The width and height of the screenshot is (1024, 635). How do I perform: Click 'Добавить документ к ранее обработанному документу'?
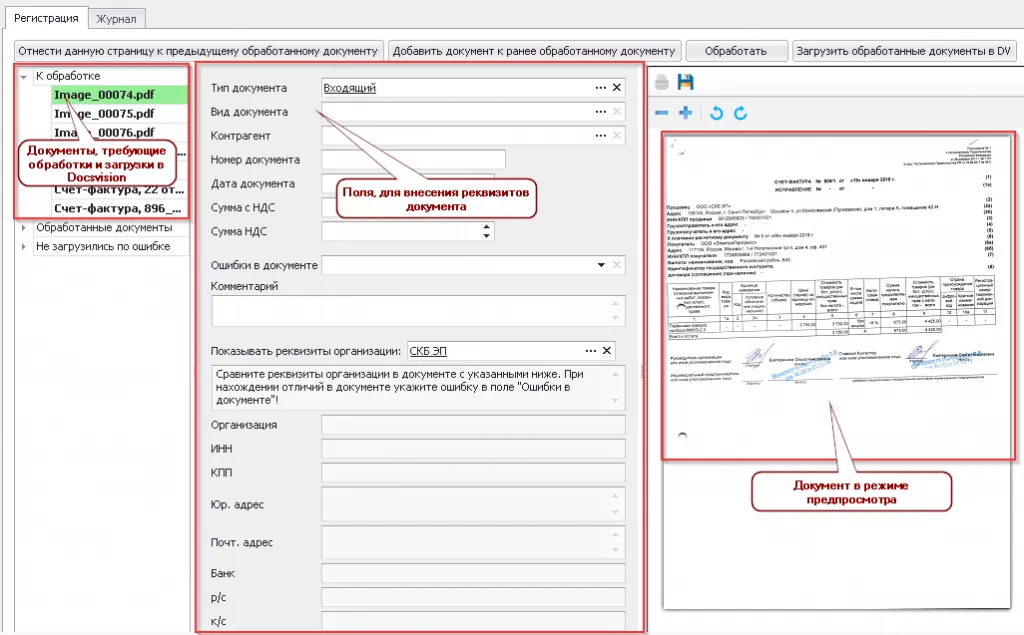tap(535, 51)
